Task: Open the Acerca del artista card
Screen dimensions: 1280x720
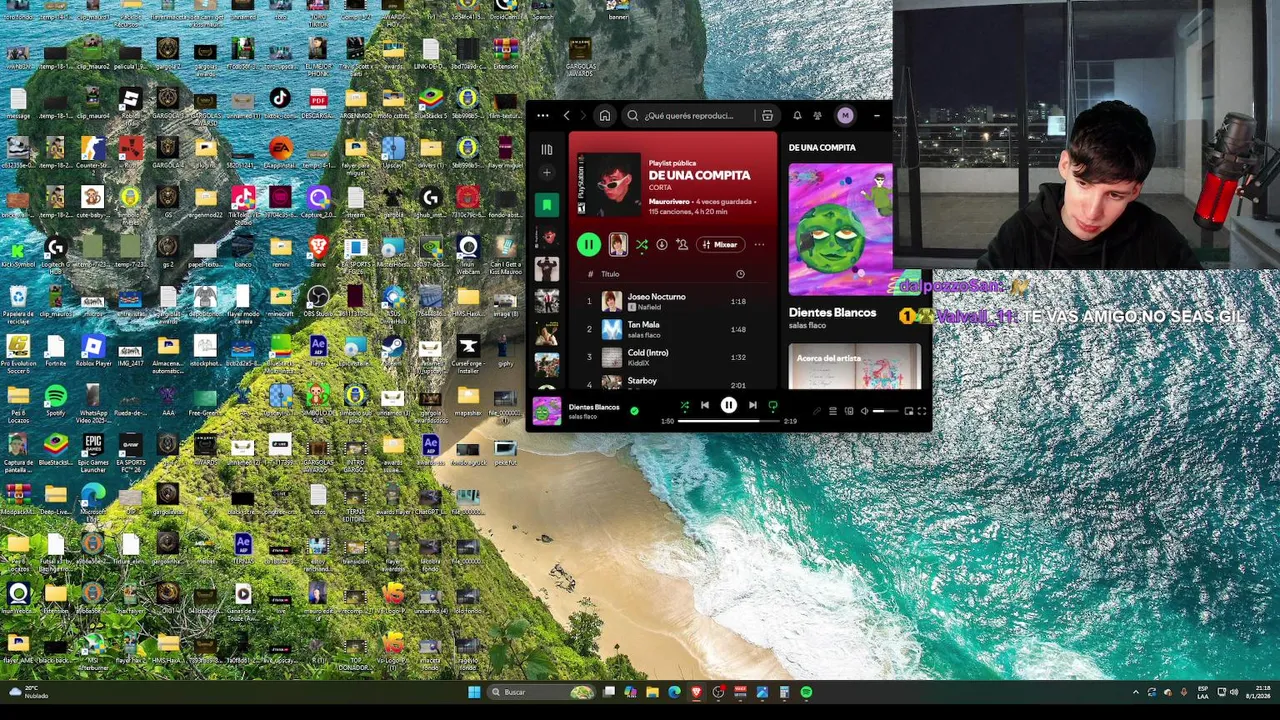Action: pyautogui.click(x=855, y=366)
